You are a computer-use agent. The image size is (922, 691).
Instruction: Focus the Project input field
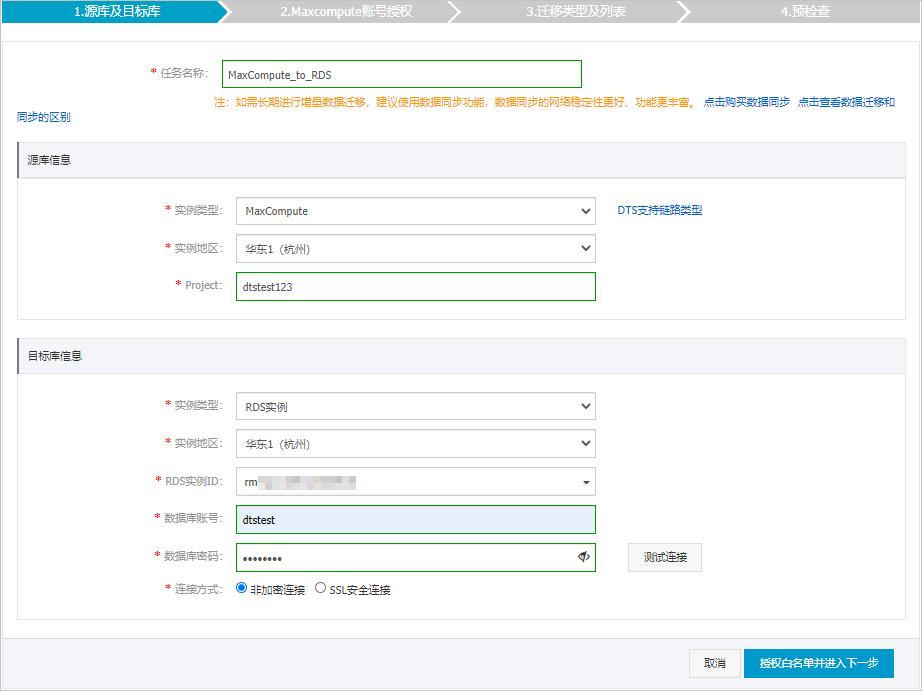click(x=416, y=286)
